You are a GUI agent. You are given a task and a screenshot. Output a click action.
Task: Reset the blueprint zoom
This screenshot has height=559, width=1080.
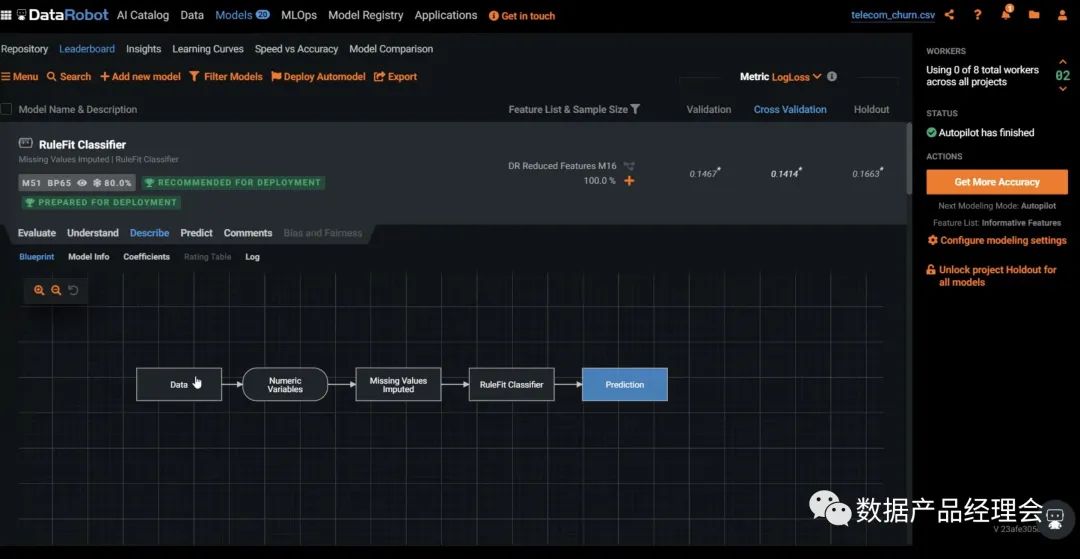pyautogui.click(x=73, y=291)
